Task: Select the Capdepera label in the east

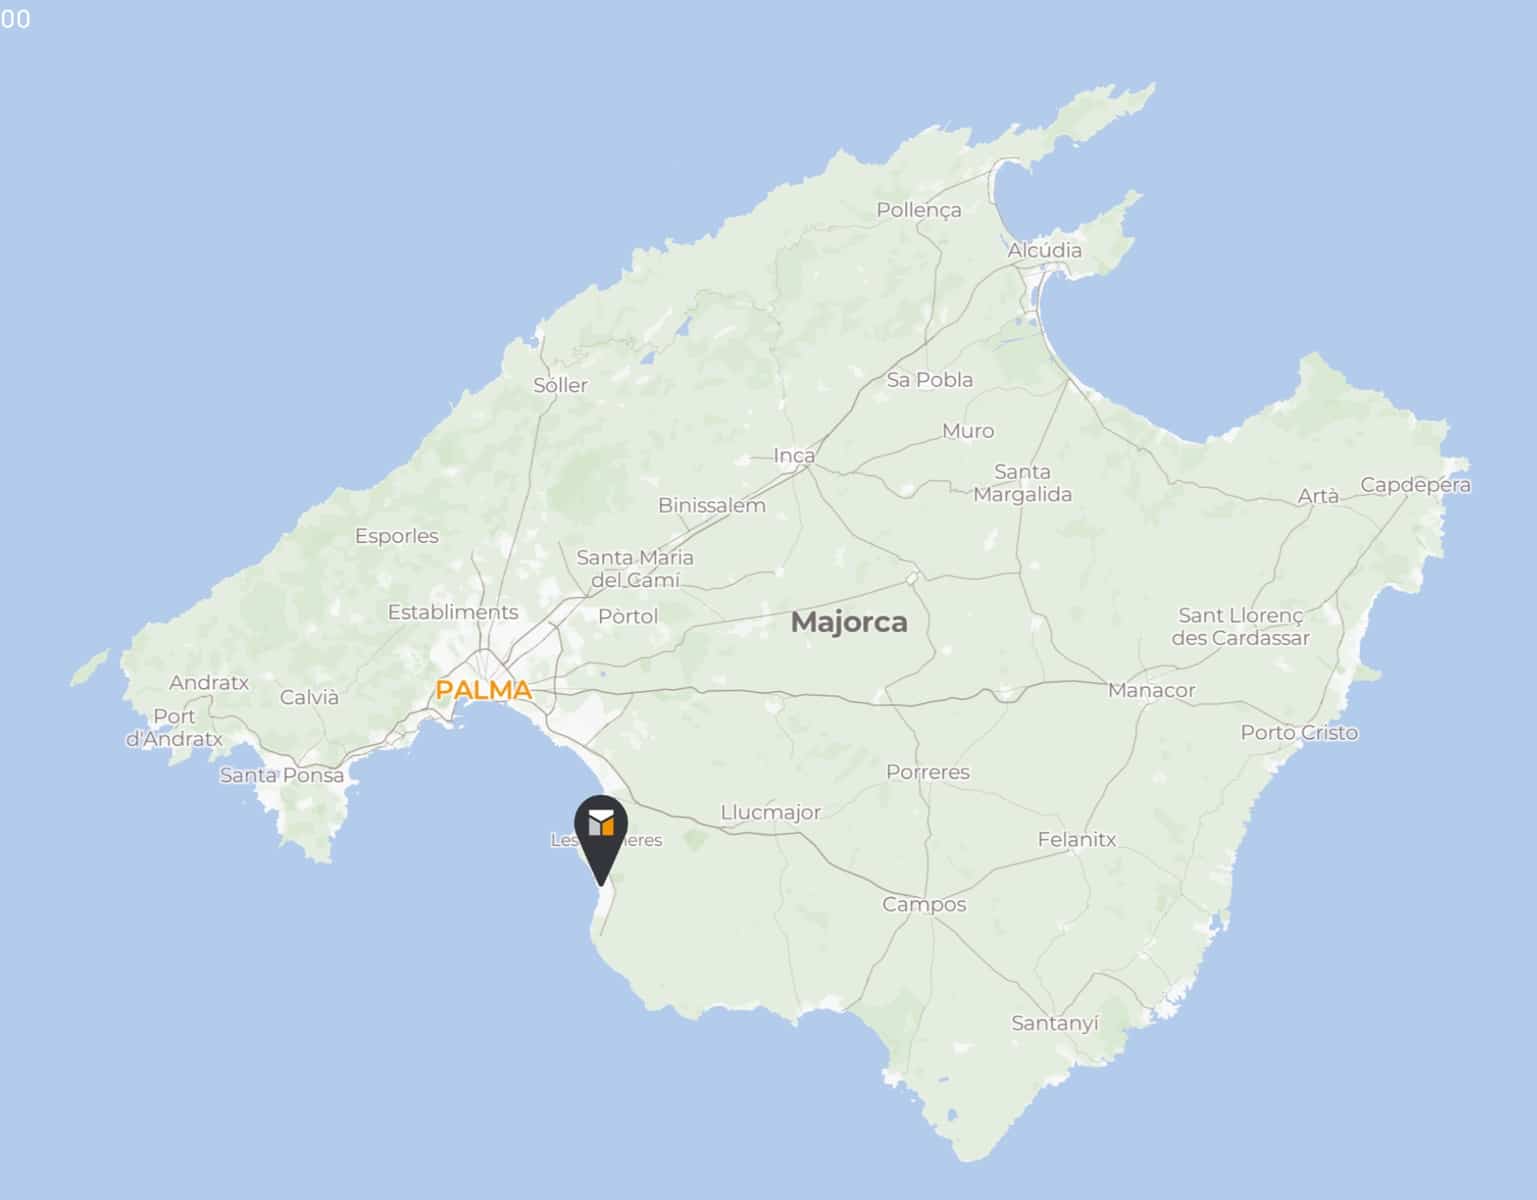Action: click(x=1415, y=485)
